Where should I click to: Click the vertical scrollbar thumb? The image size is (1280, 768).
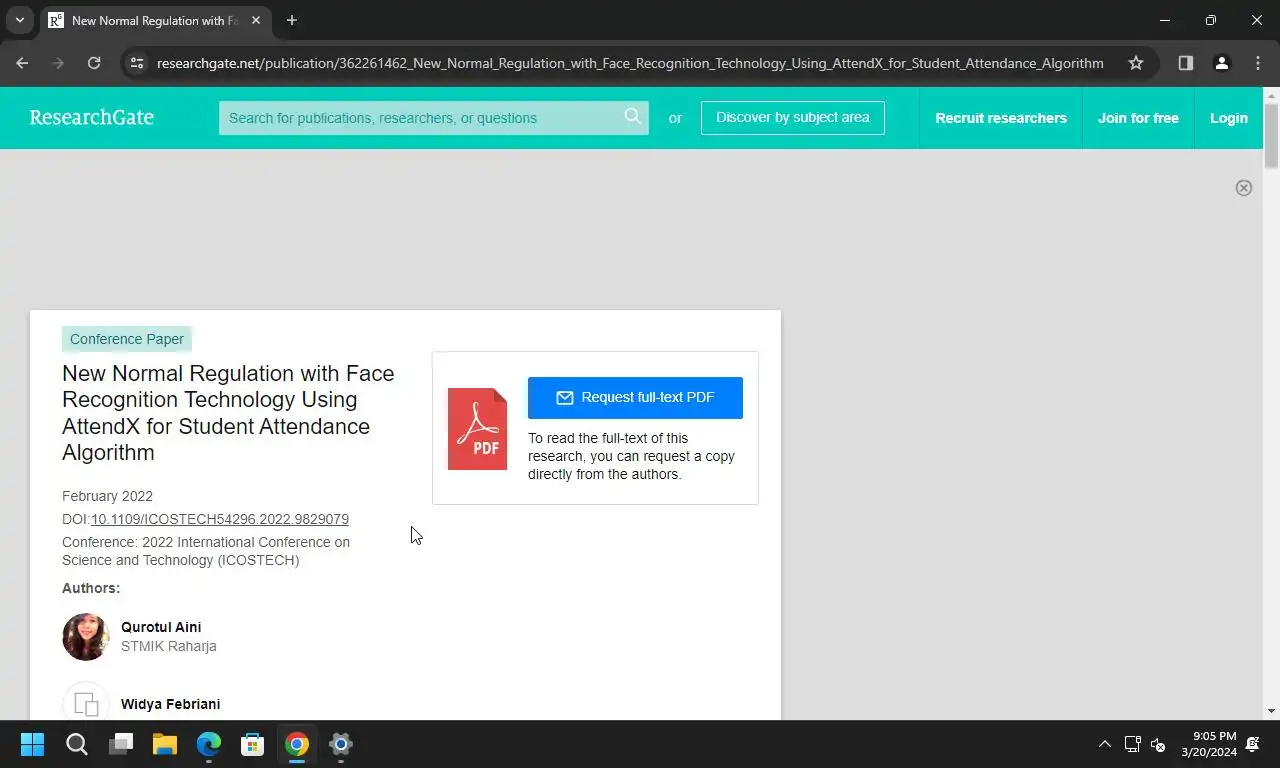tap(1271, 136)
